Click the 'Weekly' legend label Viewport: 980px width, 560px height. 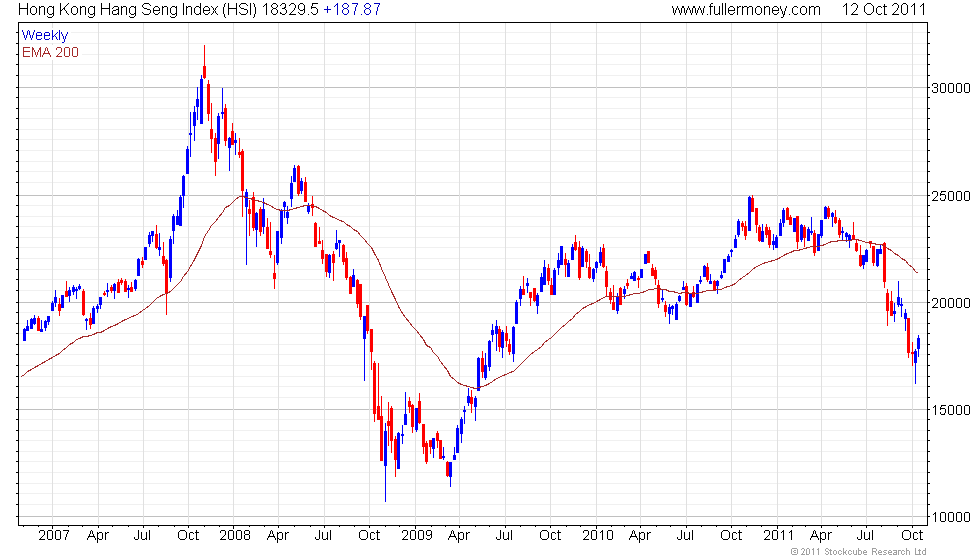(x=44, y=36)
